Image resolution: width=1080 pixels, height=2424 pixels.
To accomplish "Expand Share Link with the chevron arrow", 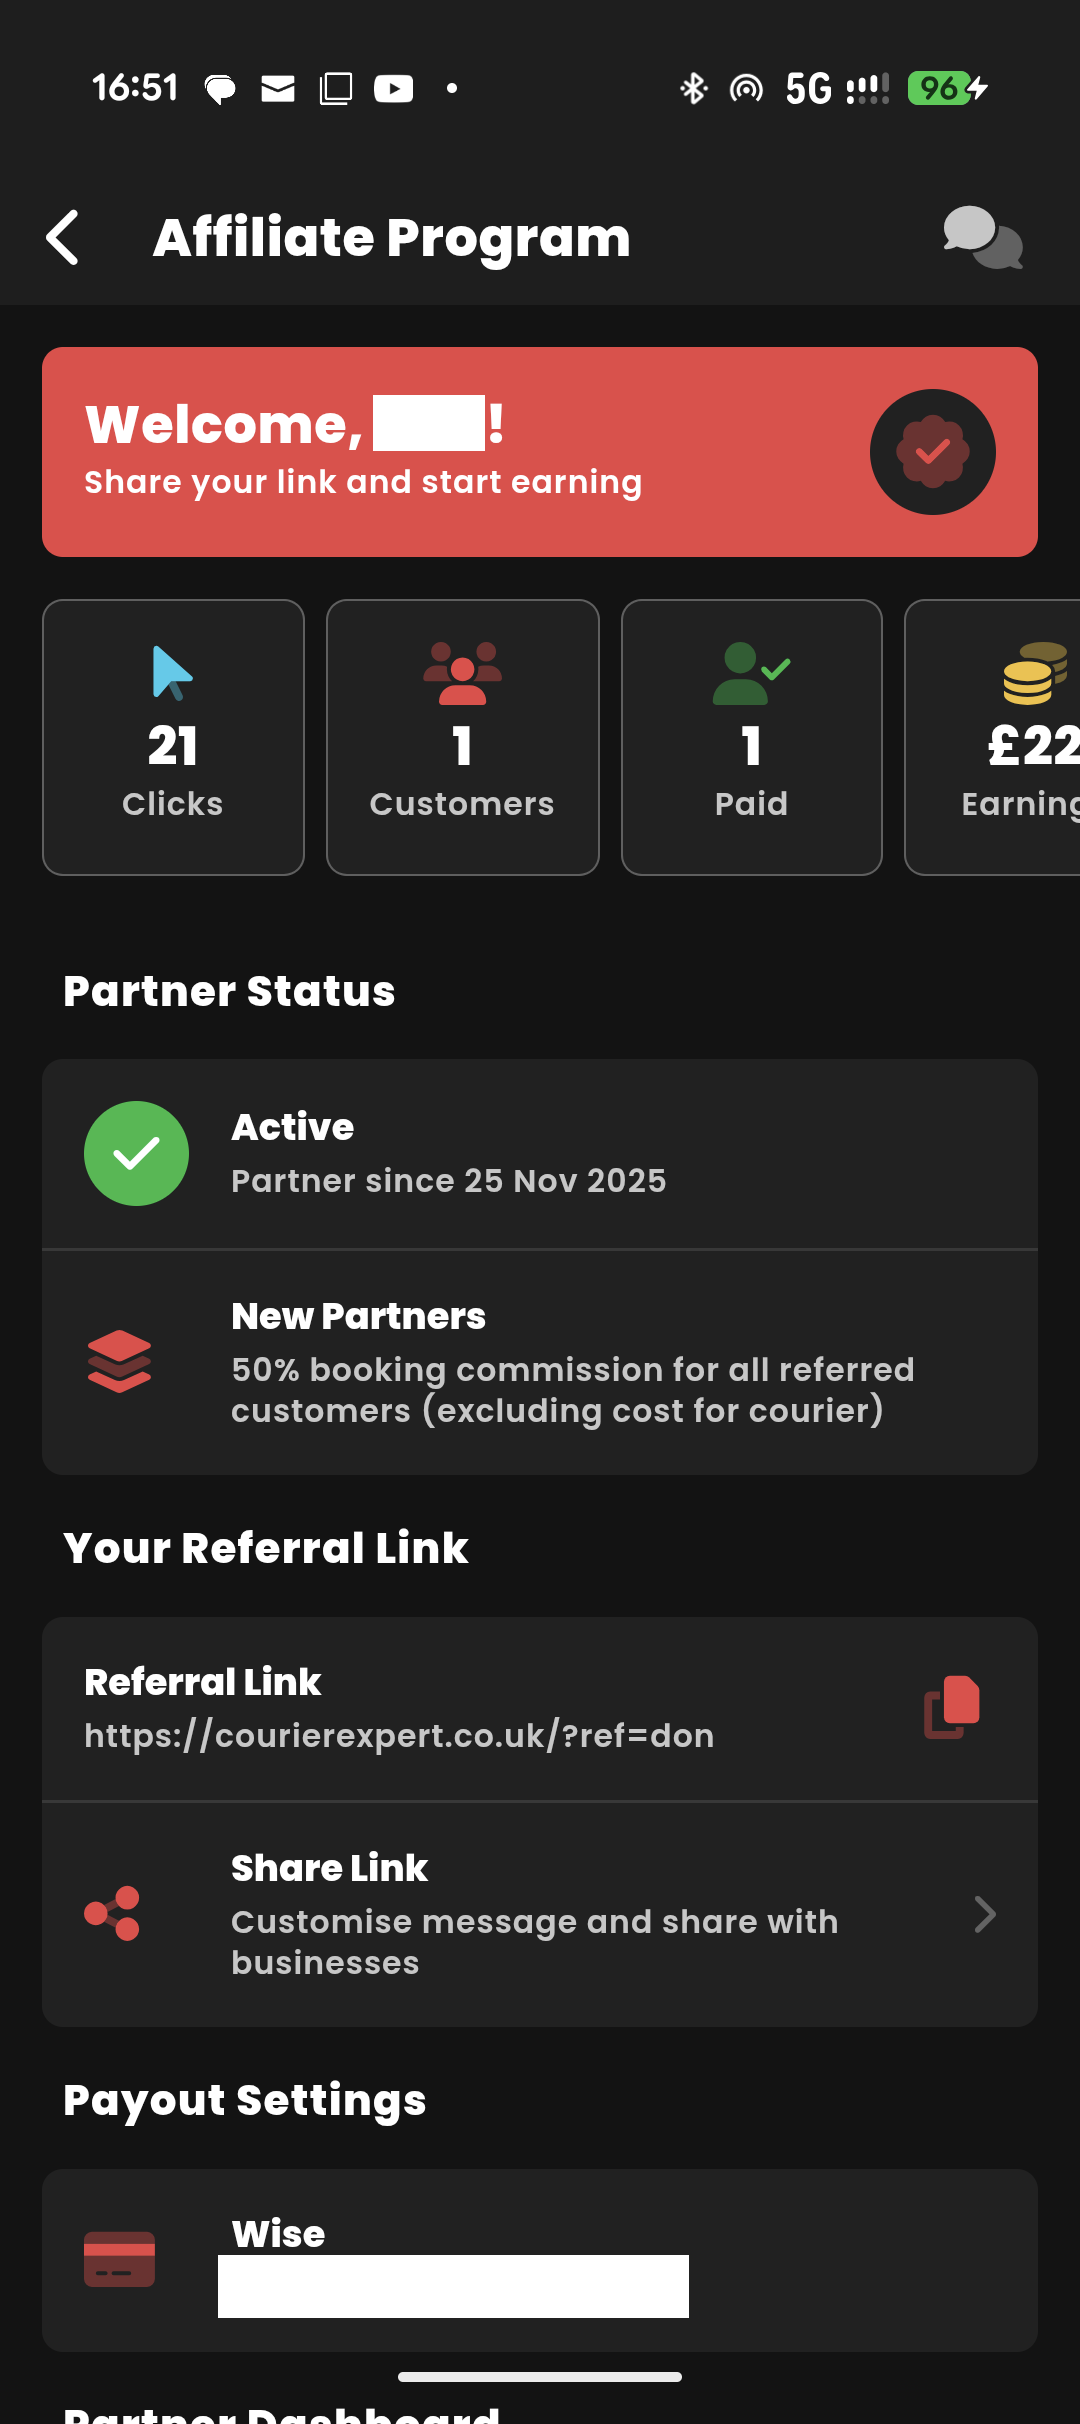I will (984, 1914).
